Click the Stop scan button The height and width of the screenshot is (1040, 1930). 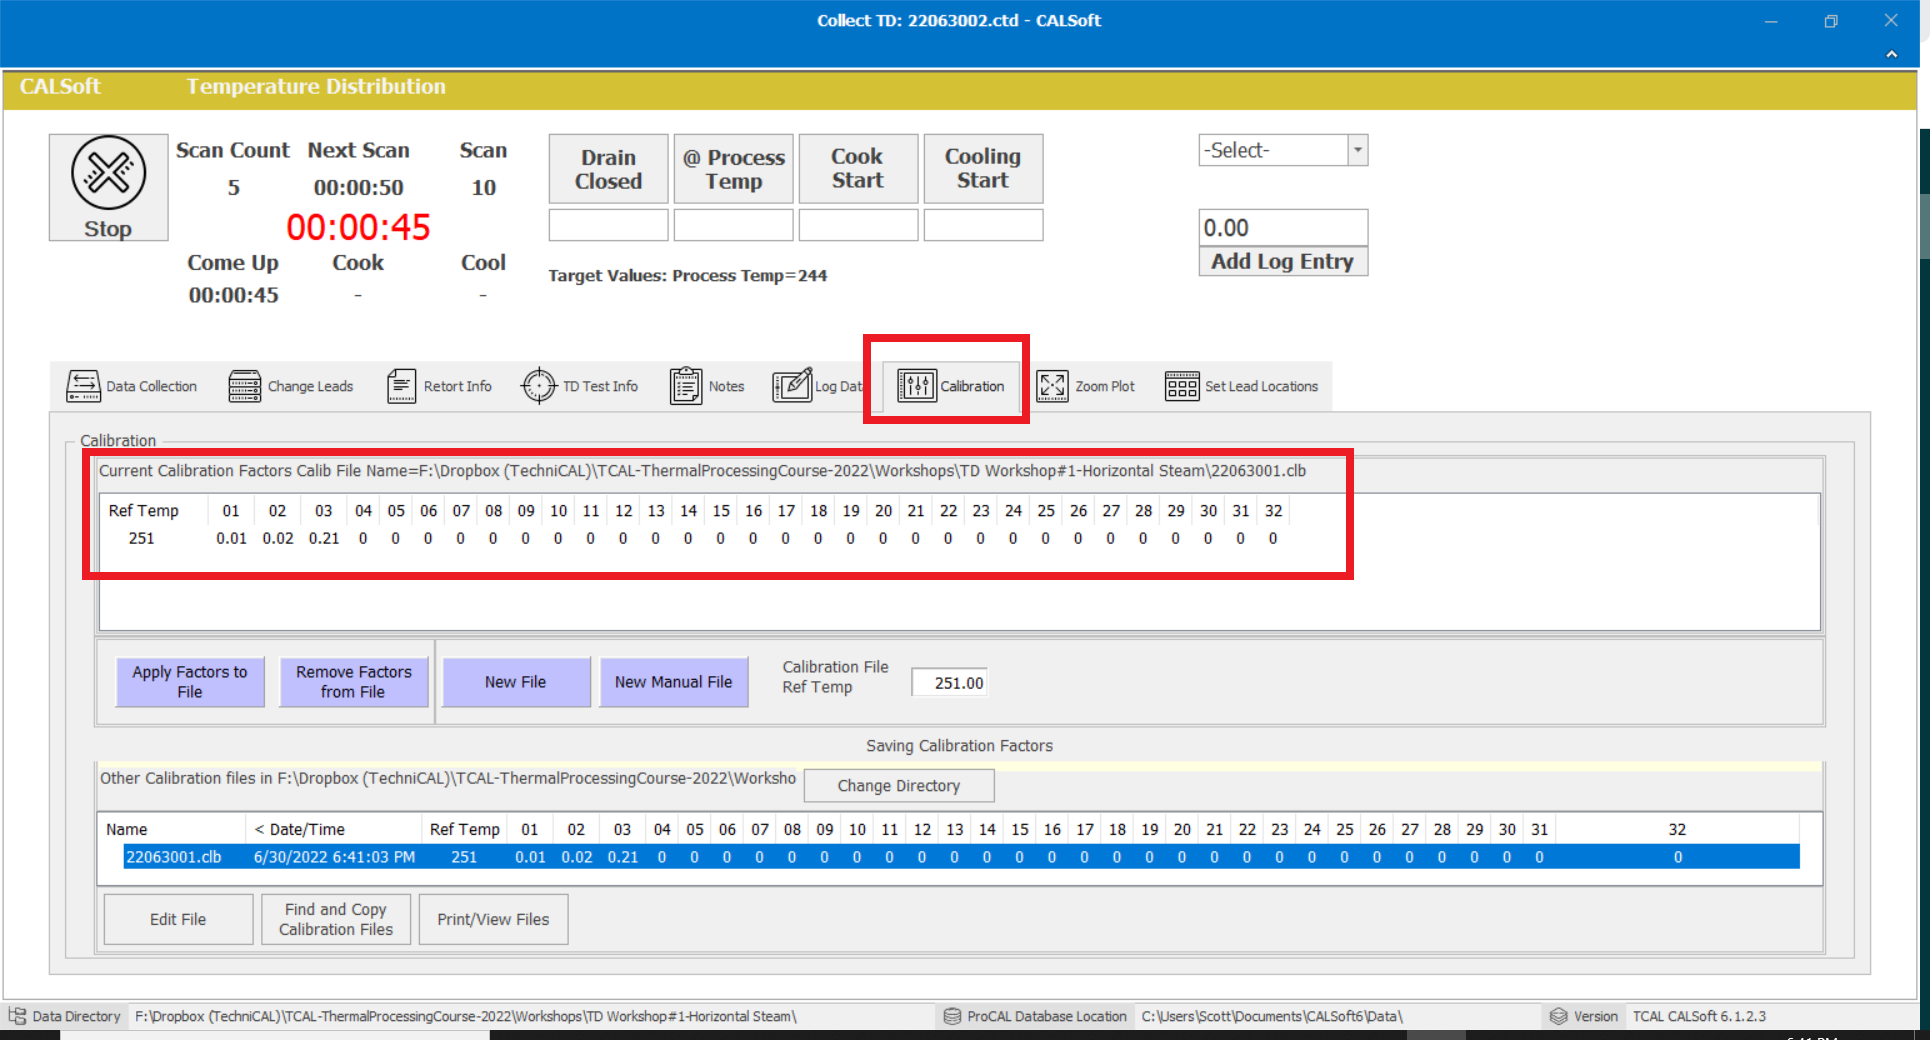108,187
